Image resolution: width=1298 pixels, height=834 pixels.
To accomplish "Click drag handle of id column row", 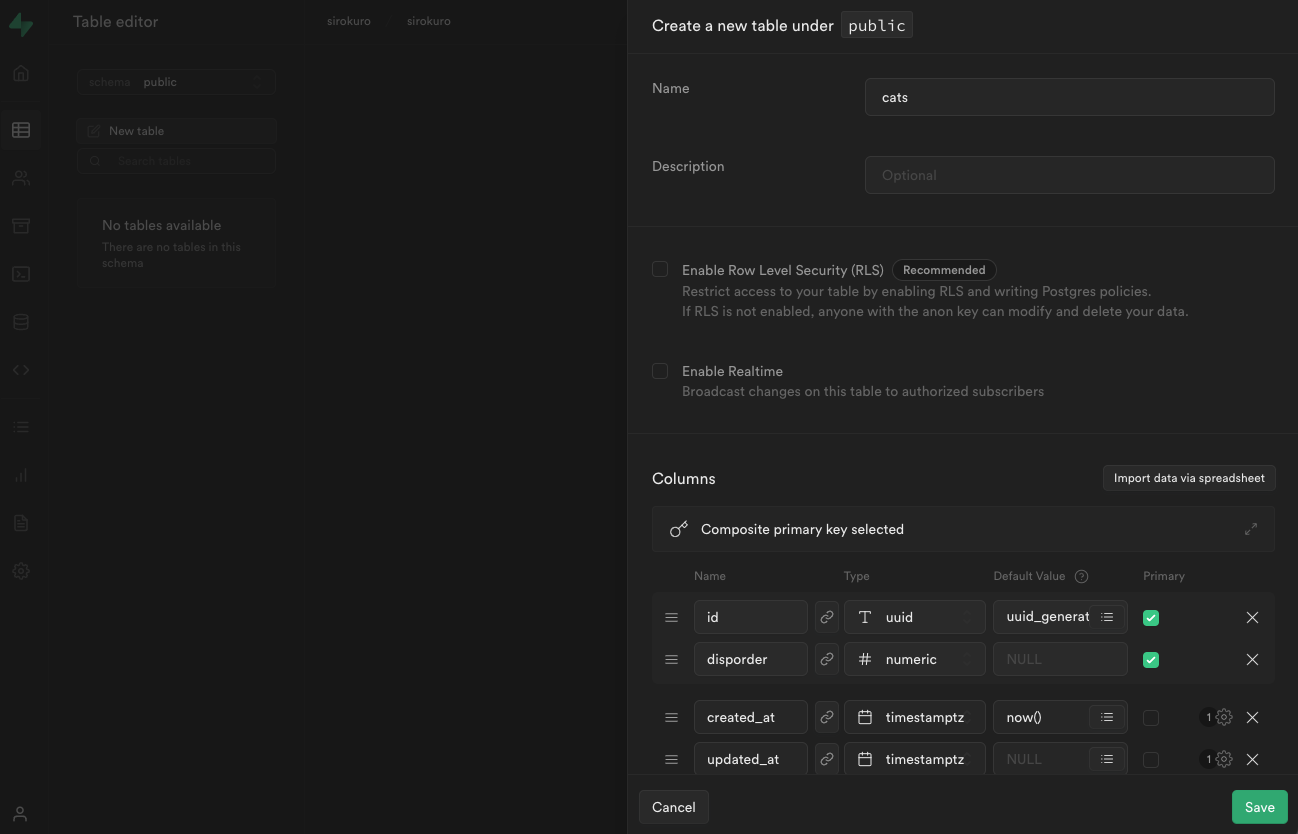I will click(672, 617).
